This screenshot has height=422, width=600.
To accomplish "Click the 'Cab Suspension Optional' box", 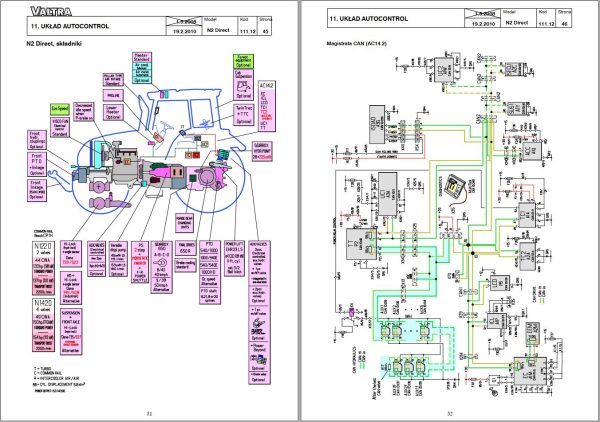I will coord(243,85).
